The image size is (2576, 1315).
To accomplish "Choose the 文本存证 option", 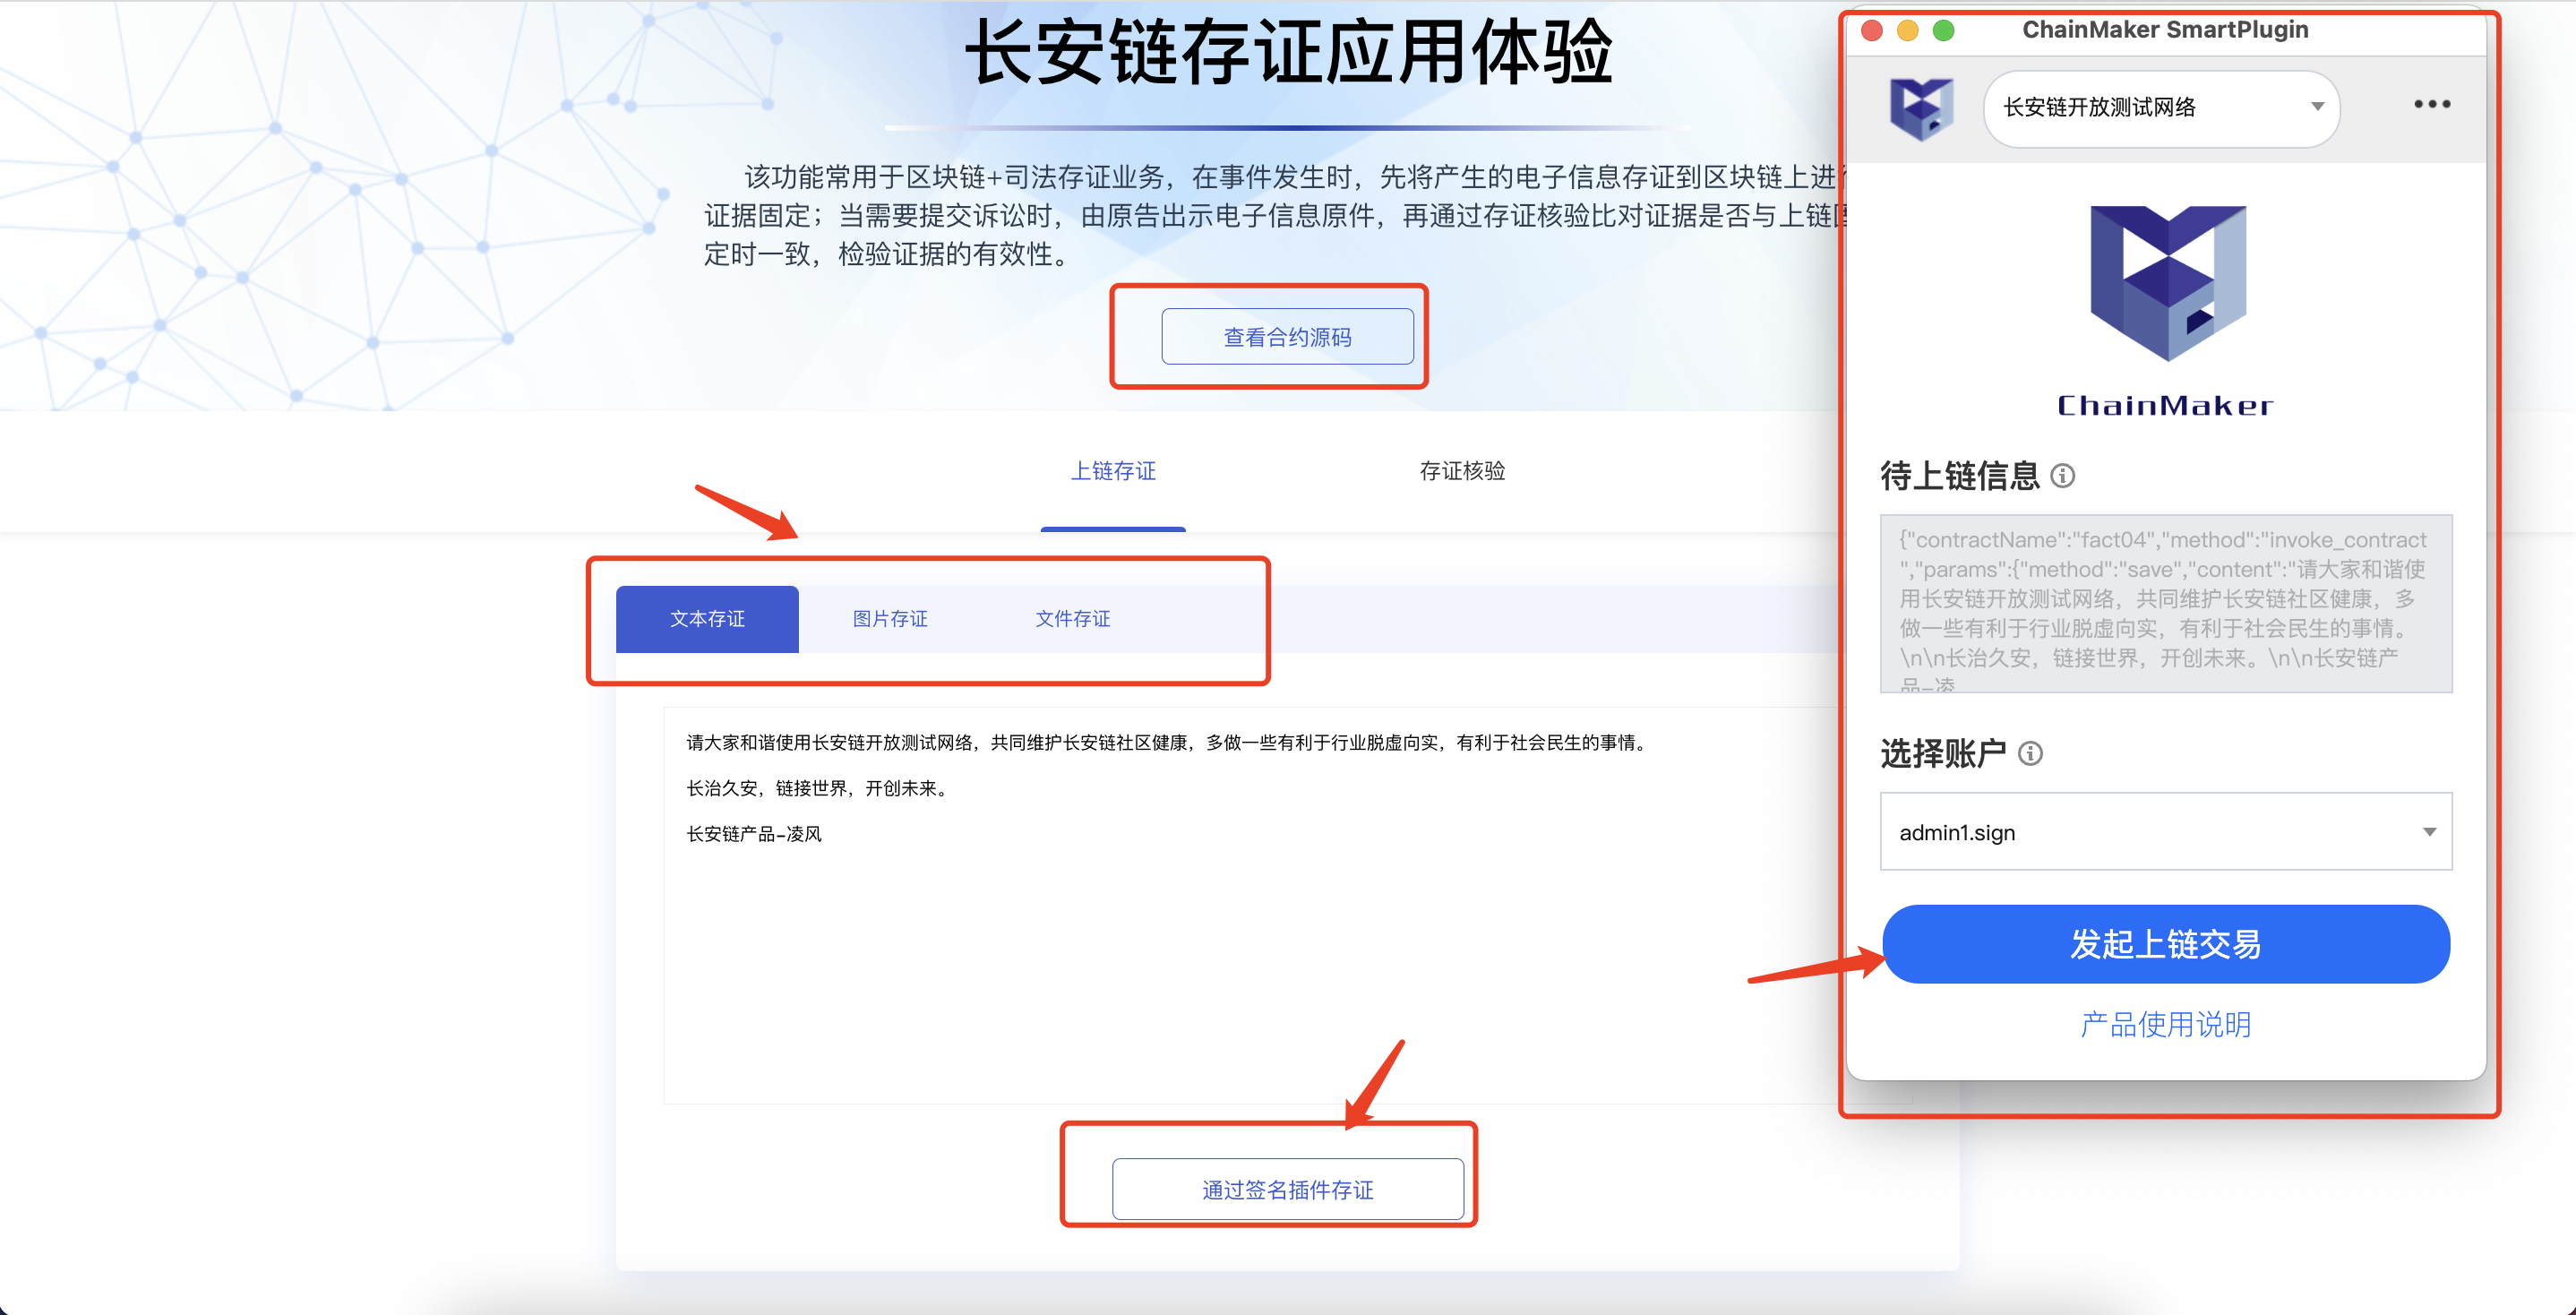I will click(x=707, y=619).
